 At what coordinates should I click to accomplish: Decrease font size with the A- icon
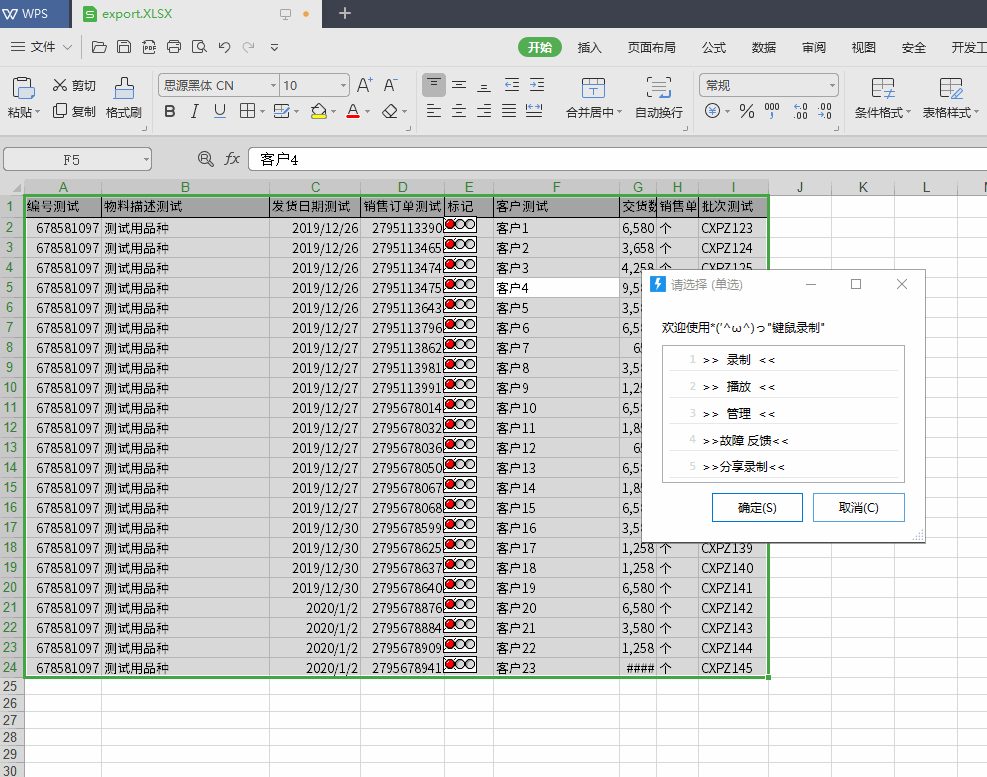[x=391, y=85]
